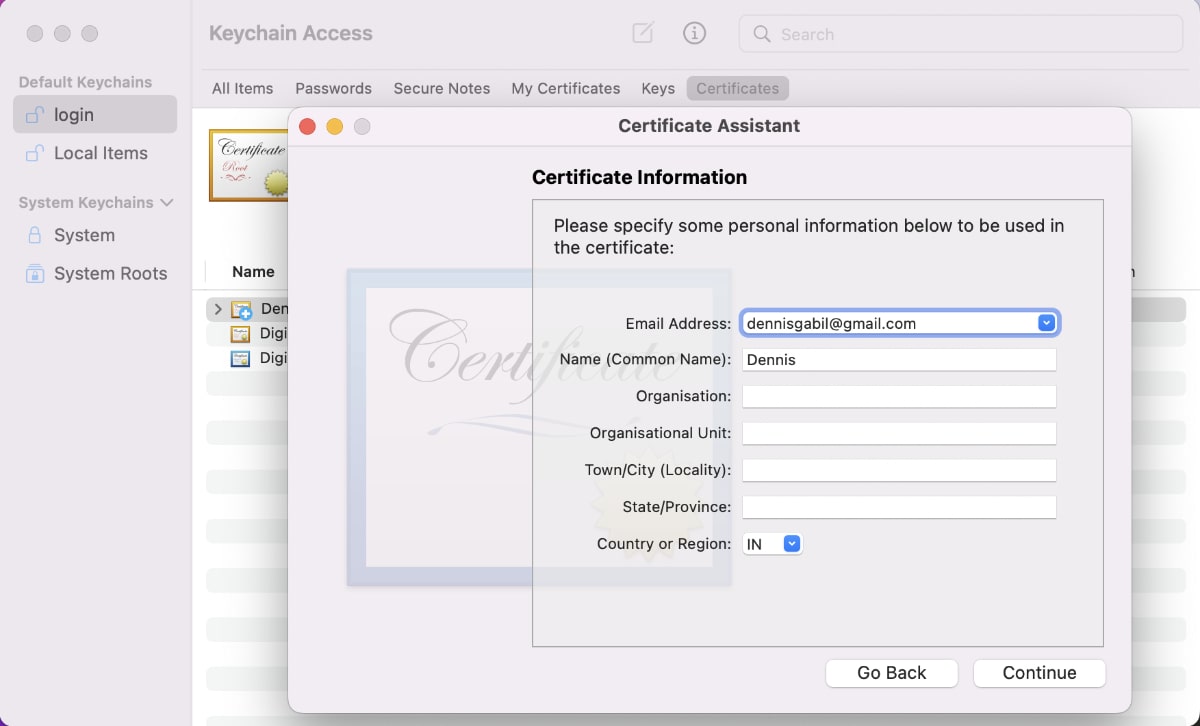Image resolution: width=1200 pixels, height=726 pixels.
Task: Click the Name (Common Name) field
Action: 899,359
